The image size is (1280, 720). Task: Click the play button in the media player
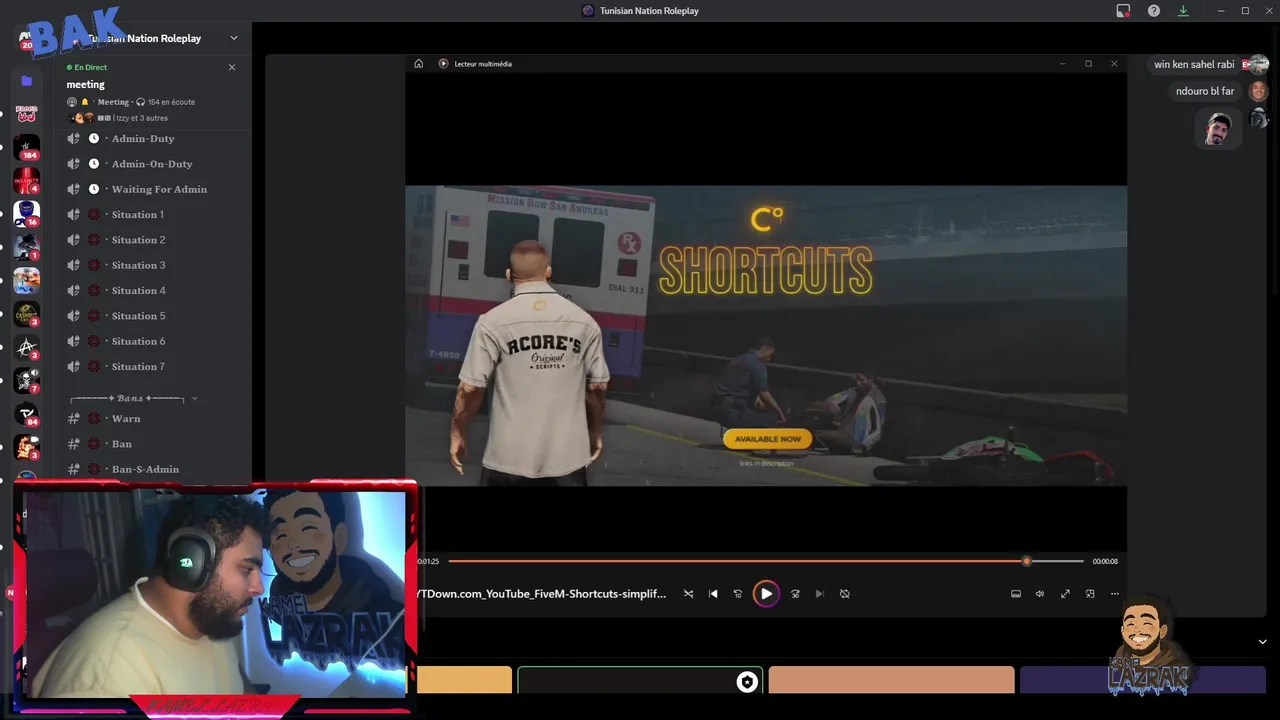[x=766, y=594]
